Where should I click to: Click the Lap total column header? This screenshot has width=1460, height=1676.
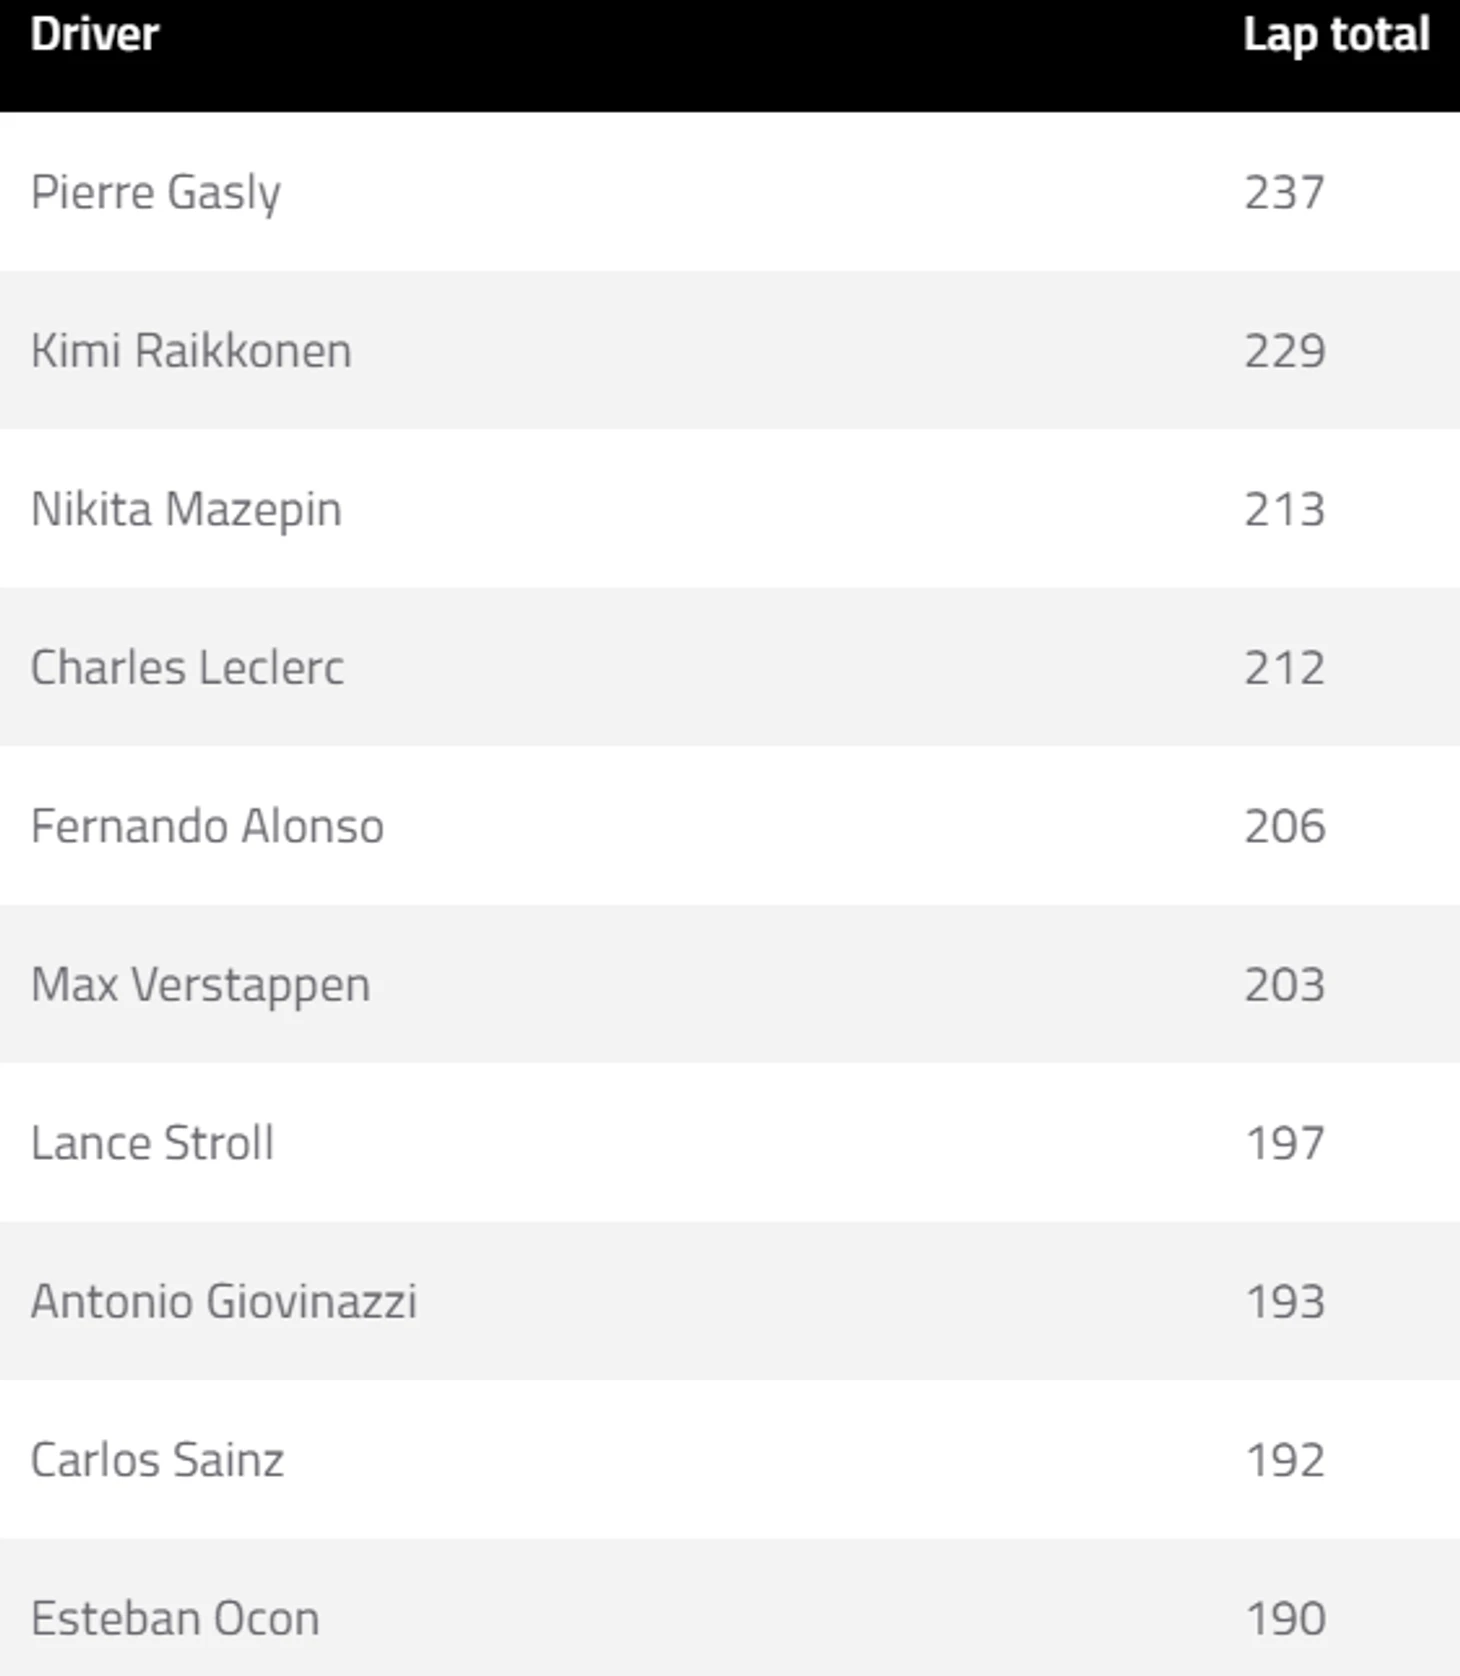1336,36
